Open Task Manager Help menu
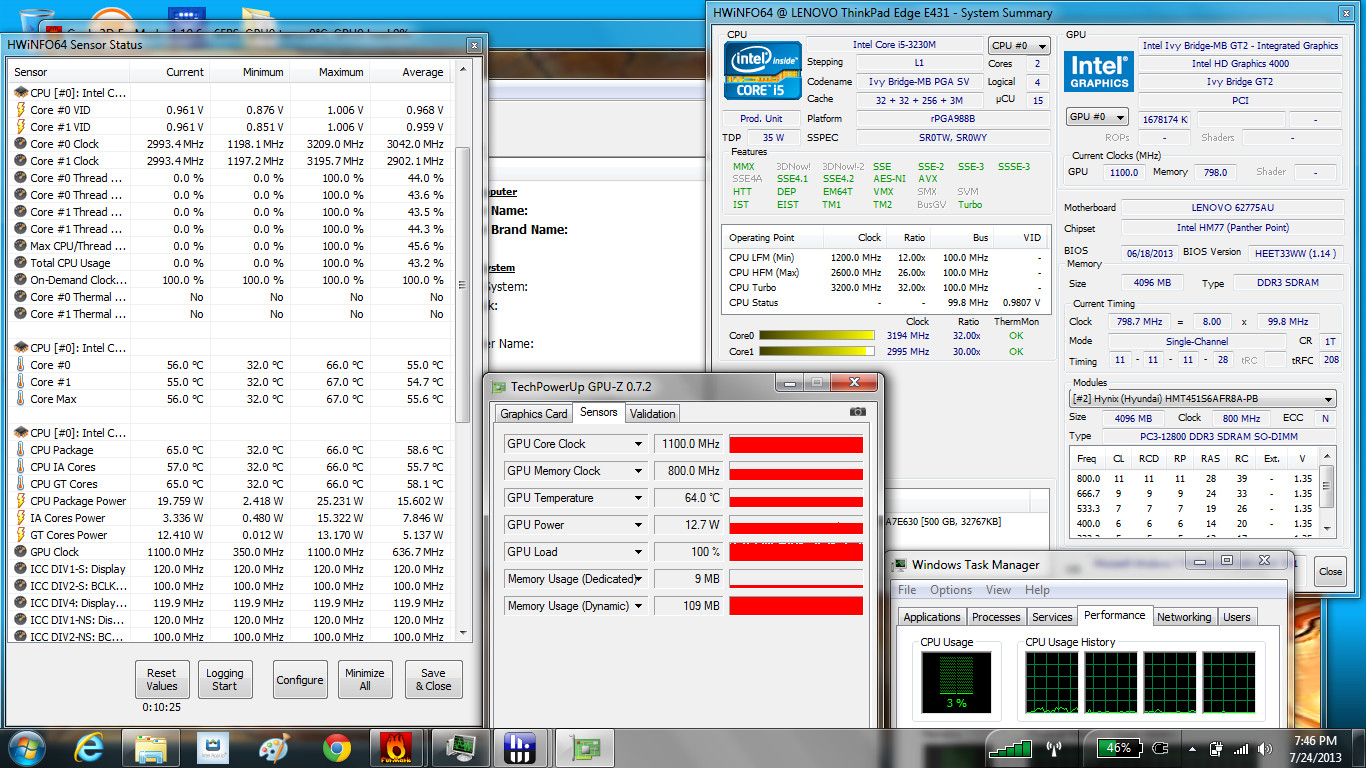Screen dimensions: 1366x768 click(1037, 590)
